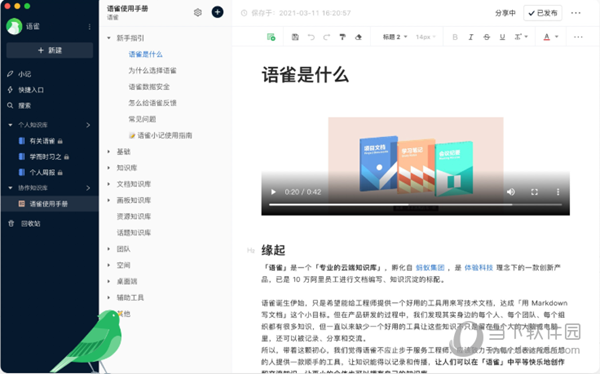Click the 新建 button
The image size is (600, 374).
50,50
